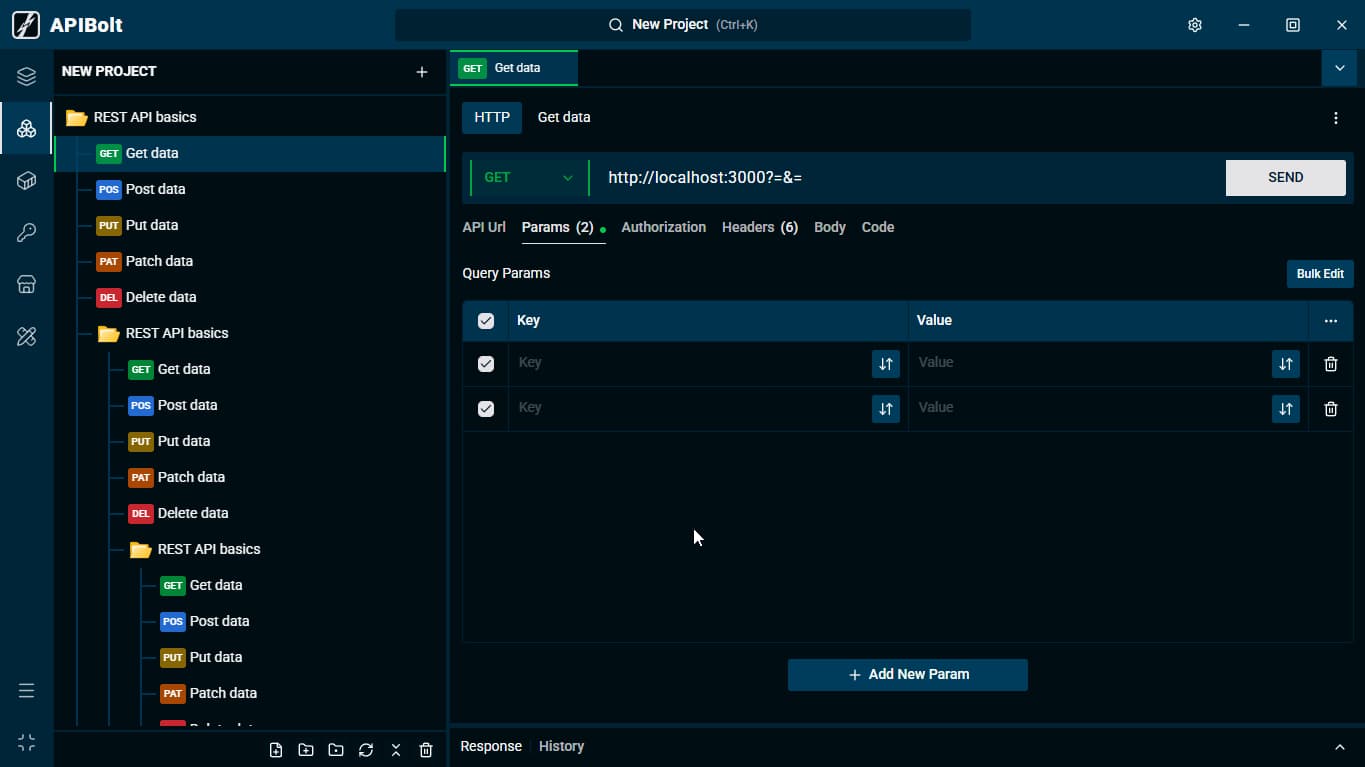Click the hamburger menu icon in sidebar

point(26,691)
